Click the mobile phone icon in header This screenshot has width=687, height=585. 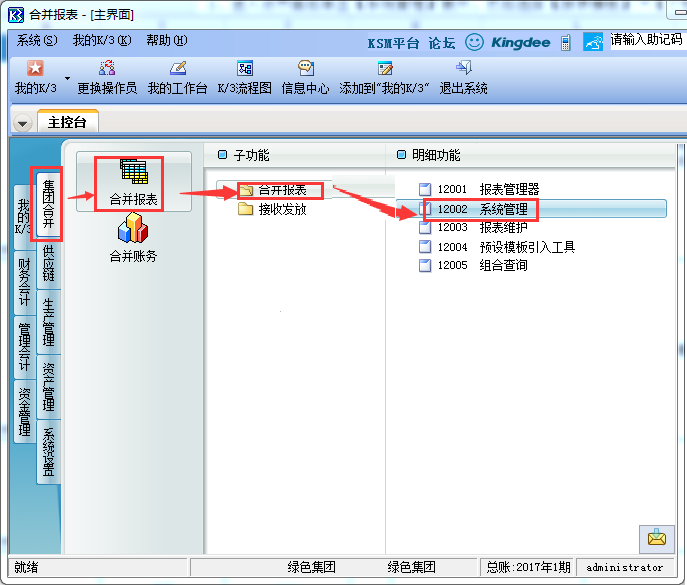tap(566, 43)
